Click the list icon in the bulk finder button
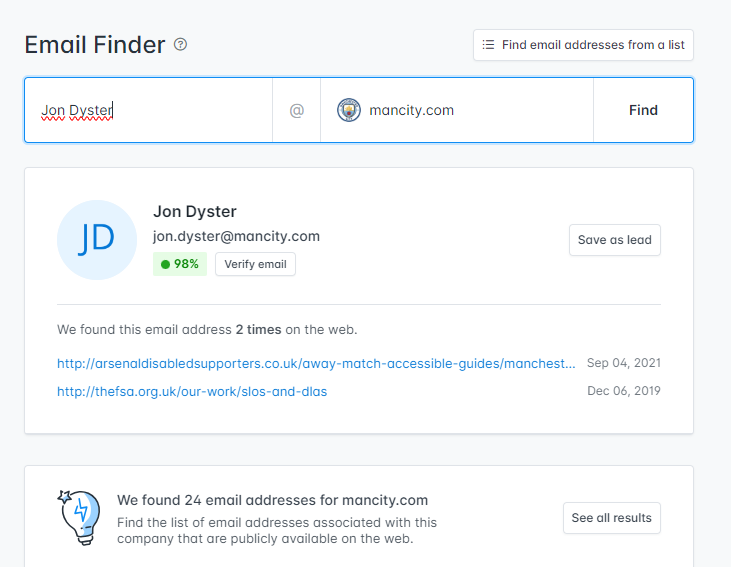This screenshot has height=567, width=731. coord(488,45)
